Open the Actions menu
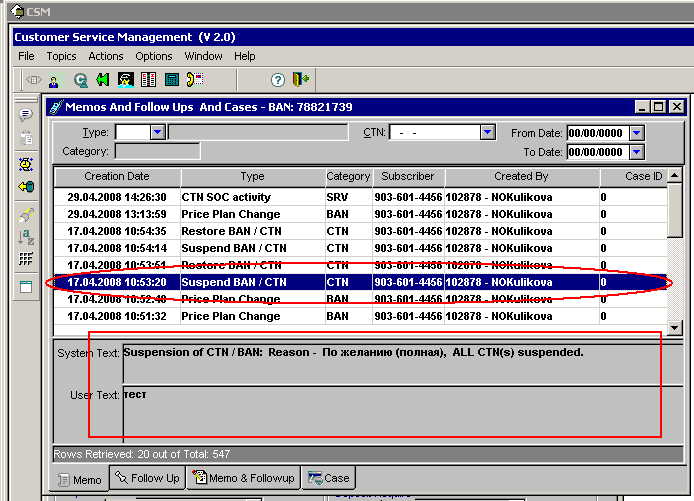This screenshot has height=501, width=694. click(106, 56)
